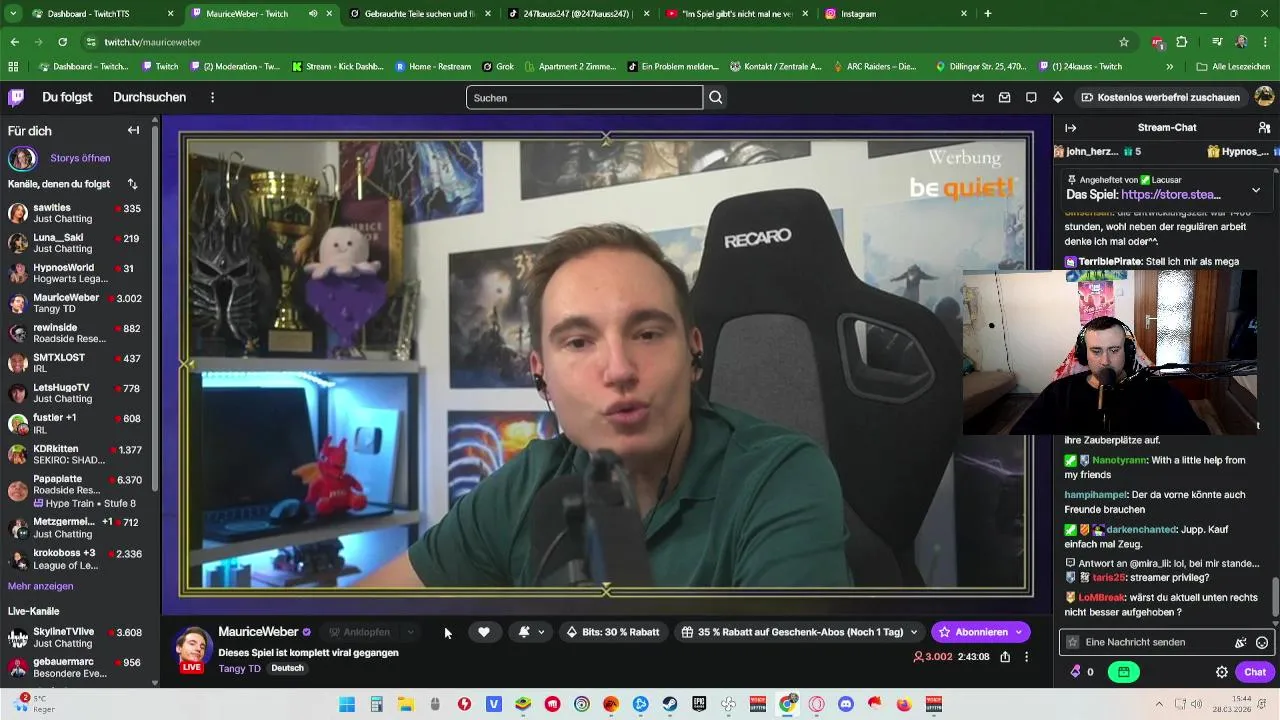
Task: Mute the MauriceWeber tab audio
Action: 313,14
